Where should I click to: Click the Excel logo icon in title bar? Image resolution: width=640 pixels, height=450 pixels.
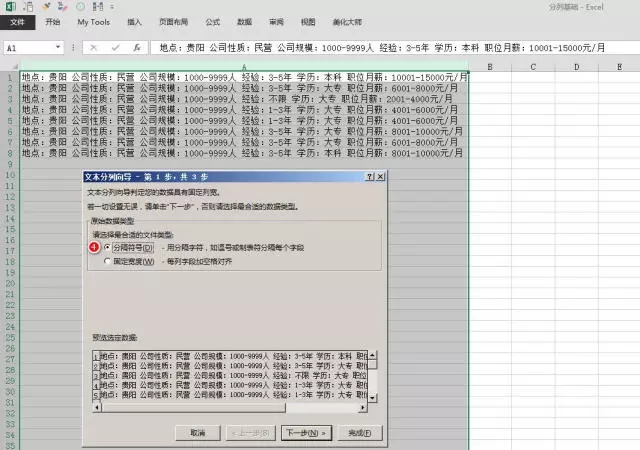point(11,6)
